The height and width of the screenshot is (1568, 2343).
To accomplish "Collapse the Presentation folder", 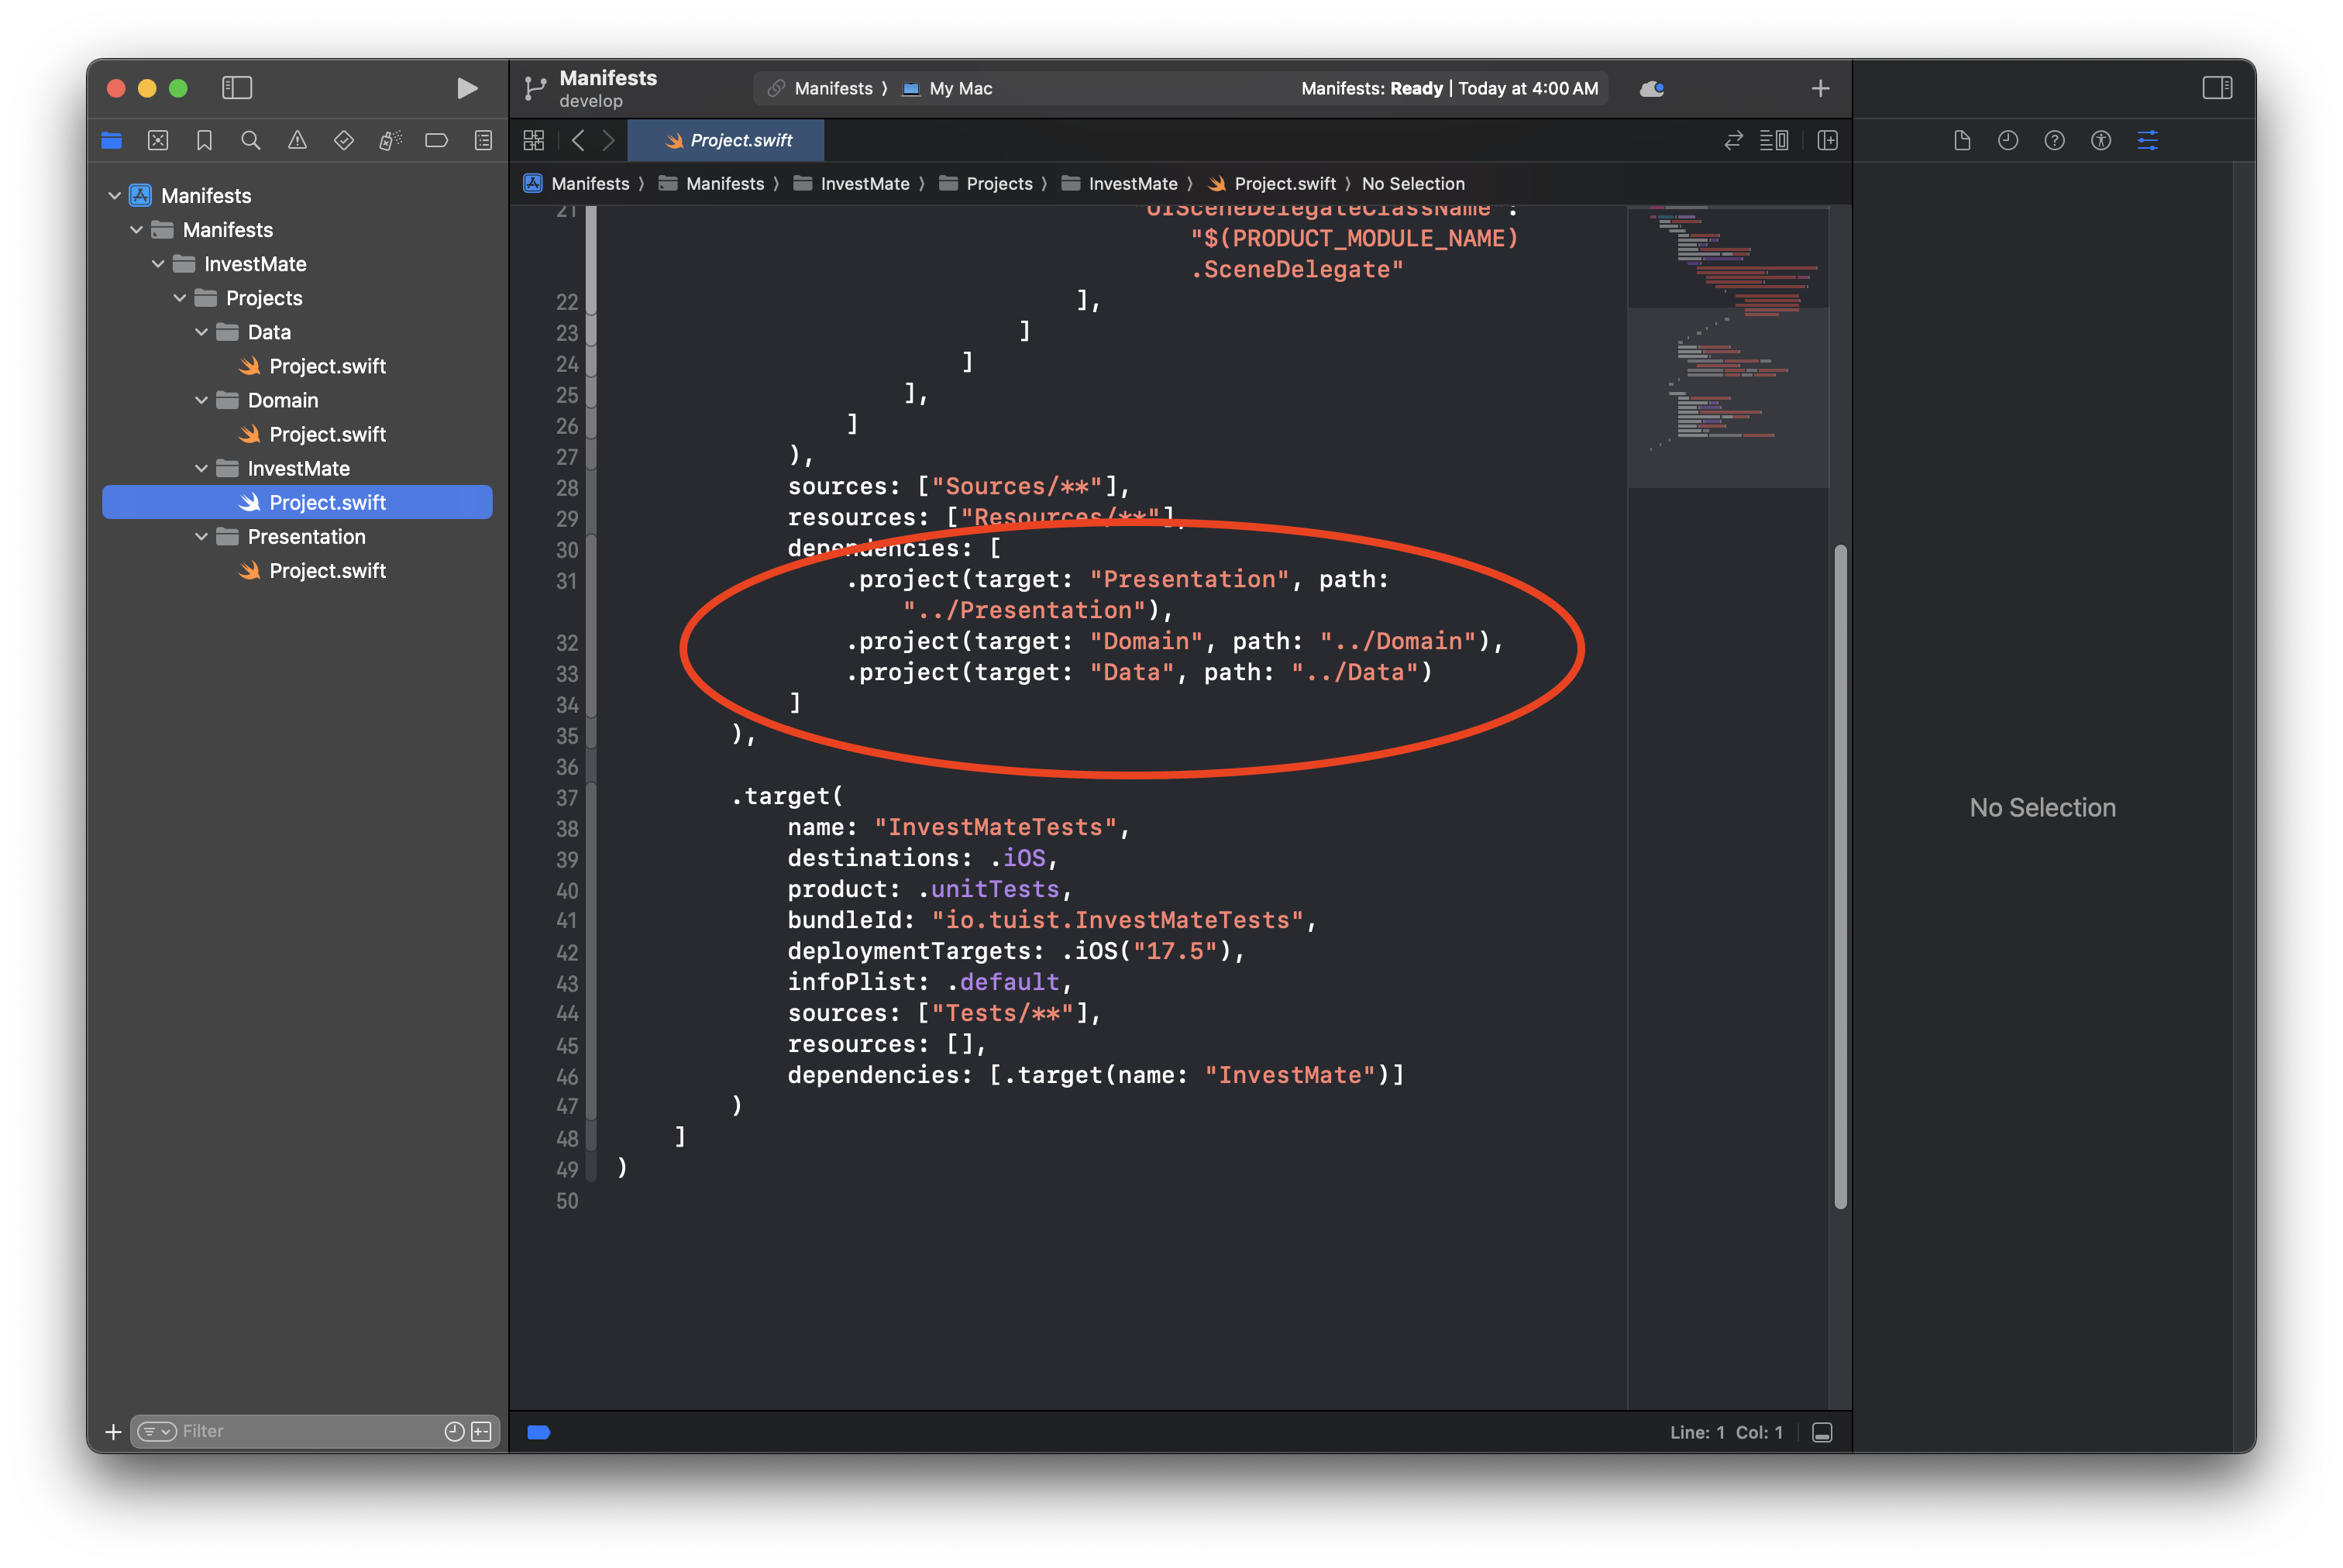I will point(202,537).
